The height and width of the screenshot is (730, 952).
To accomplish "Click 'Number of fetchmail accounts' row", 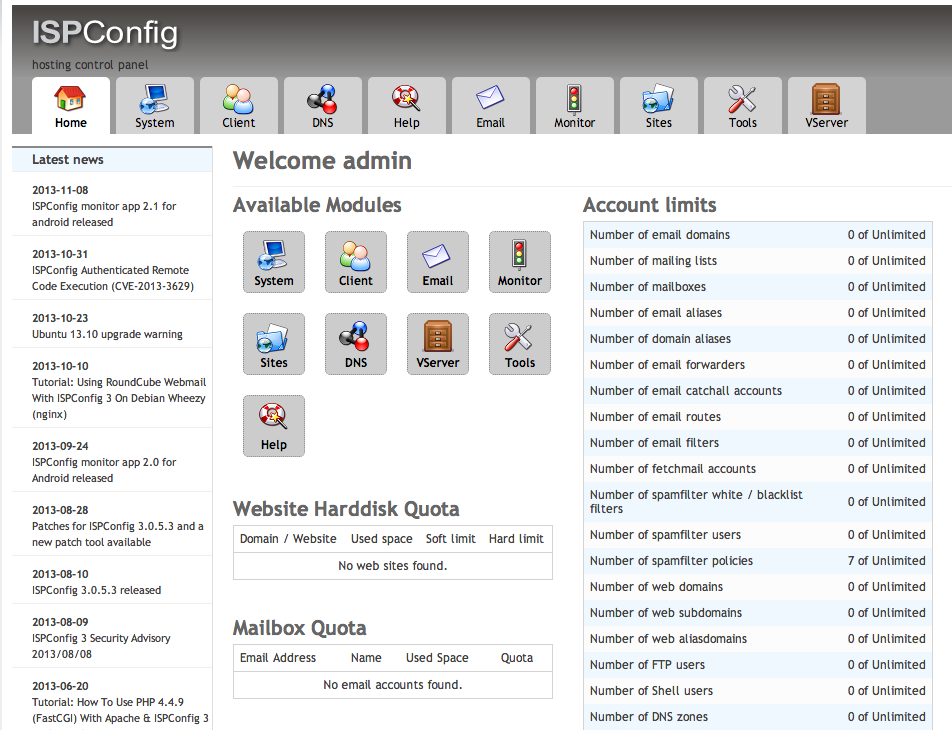I will pos(758,469).
